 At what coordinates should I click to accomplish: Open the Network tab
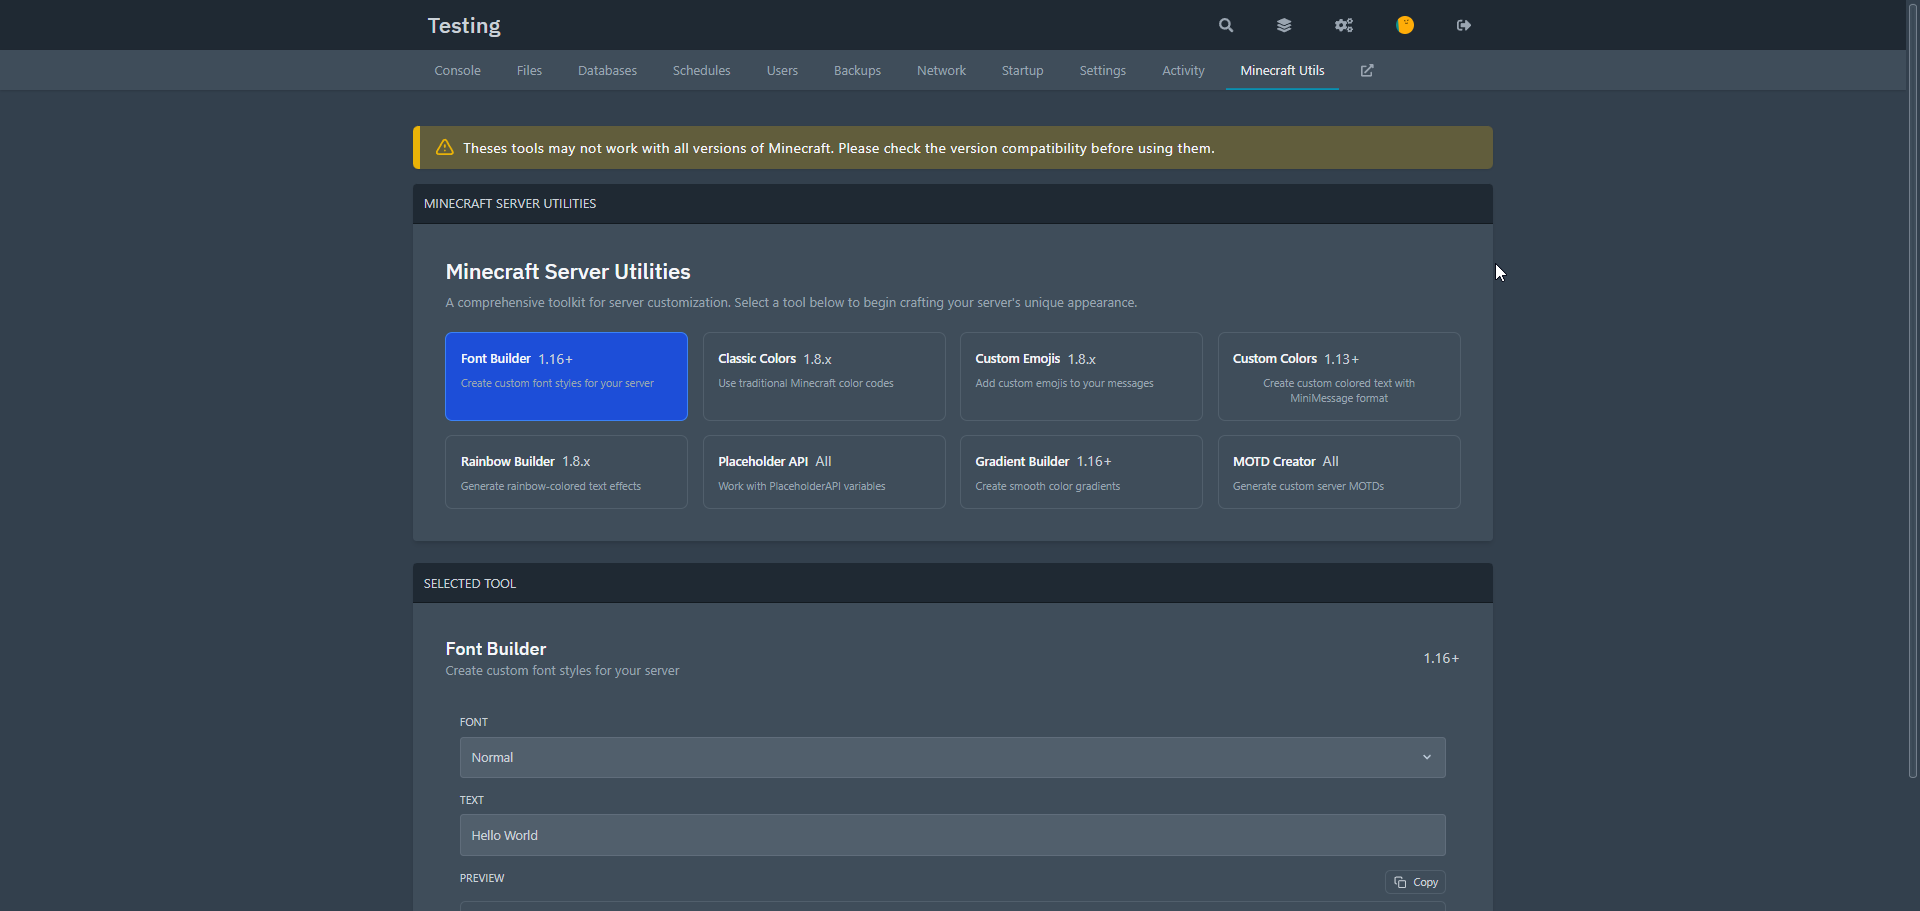[x=941, y=70]
